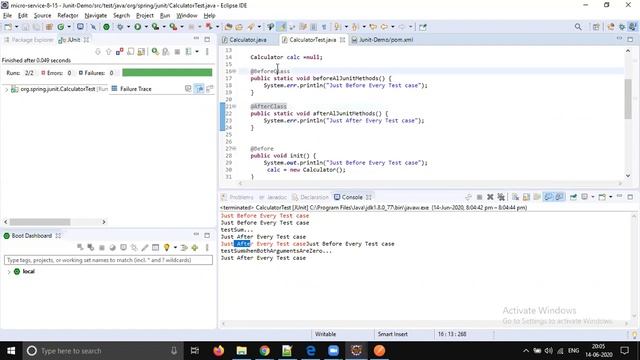The image size is (640, 360).
Task: Open New file dropdown arrow in toolbar
Action: click(17, 27)
